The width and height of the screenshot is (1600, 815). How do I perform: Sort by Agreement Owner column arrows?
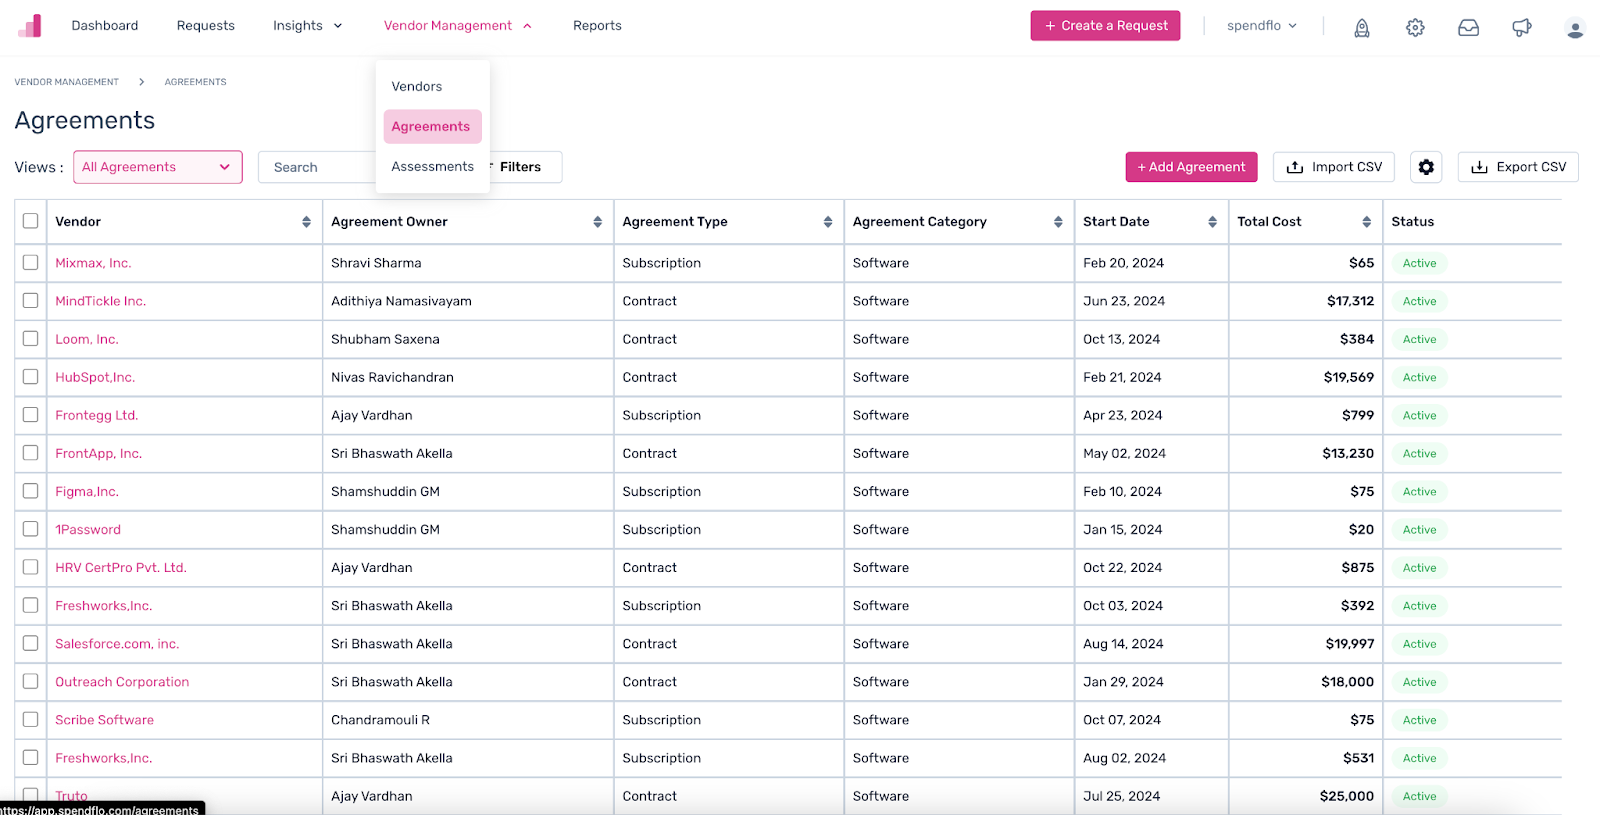coord(597,222)
